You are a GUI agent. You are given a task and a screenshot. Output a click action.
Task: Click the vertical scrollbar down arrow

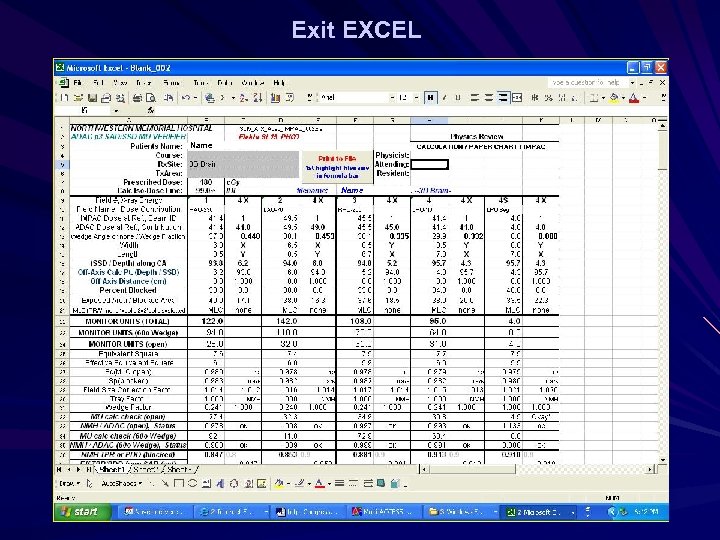[662, 460]
